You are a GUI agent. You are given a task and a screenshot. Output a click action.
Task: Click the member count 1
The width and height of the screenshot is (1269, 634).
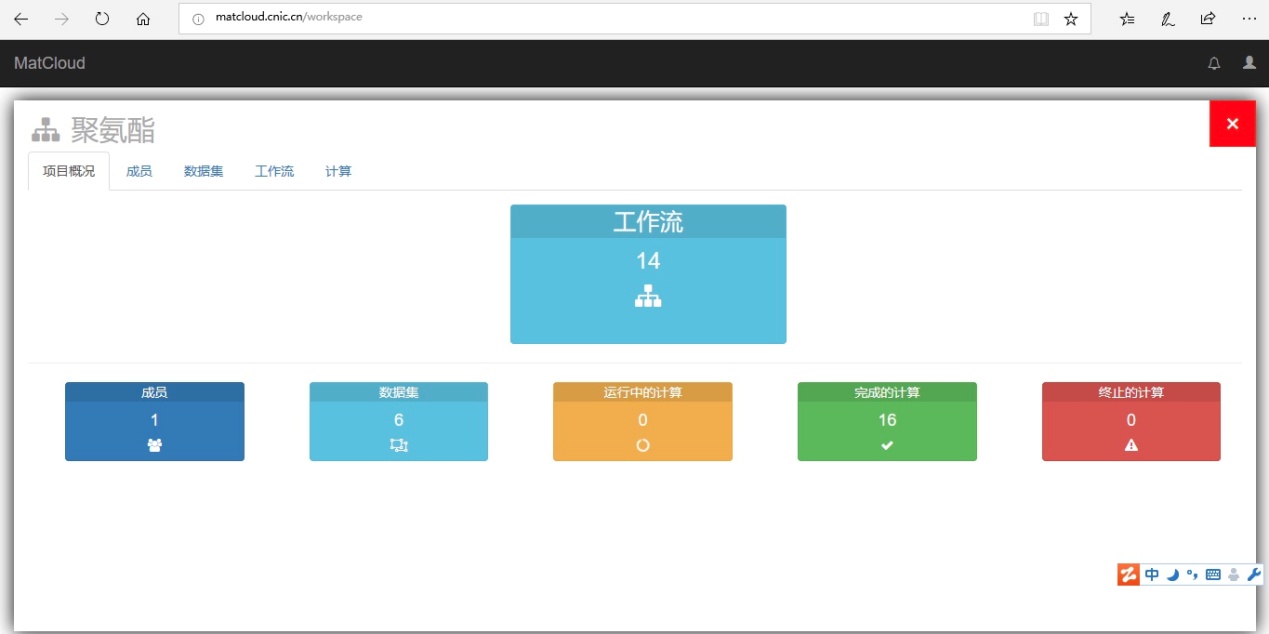155,420
